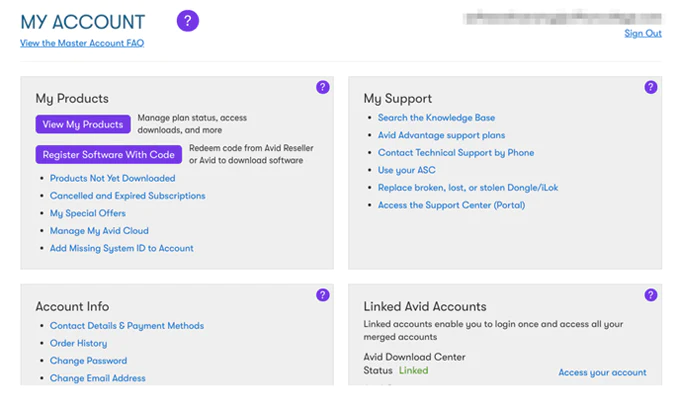This screenshot has width=678, height=408.
Task: Open the help icon beside My Account heading
Action: [188, 21]
